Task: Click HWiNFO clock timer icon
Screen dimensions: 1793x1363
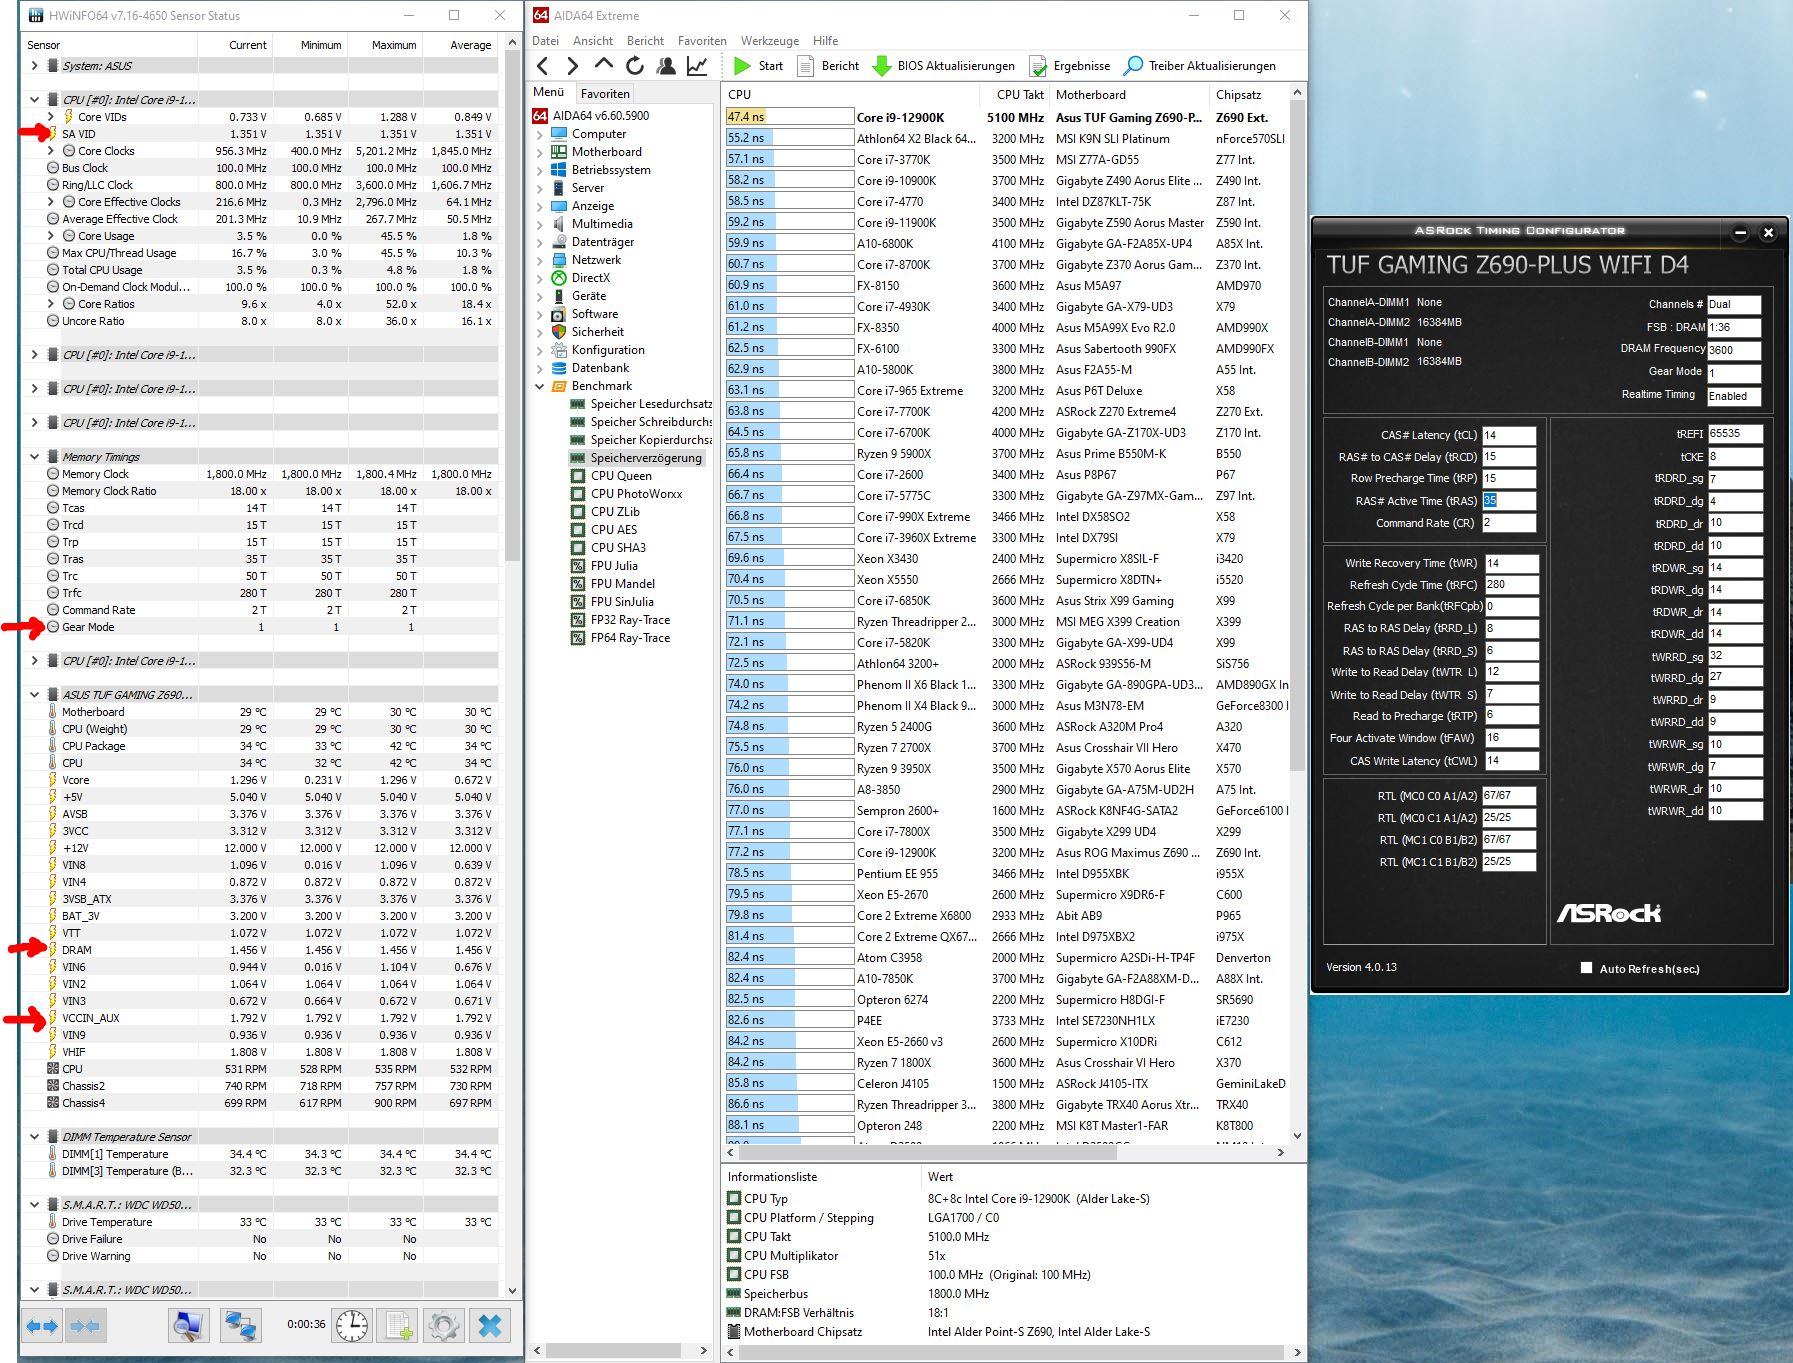Action: pos(351,1326)
